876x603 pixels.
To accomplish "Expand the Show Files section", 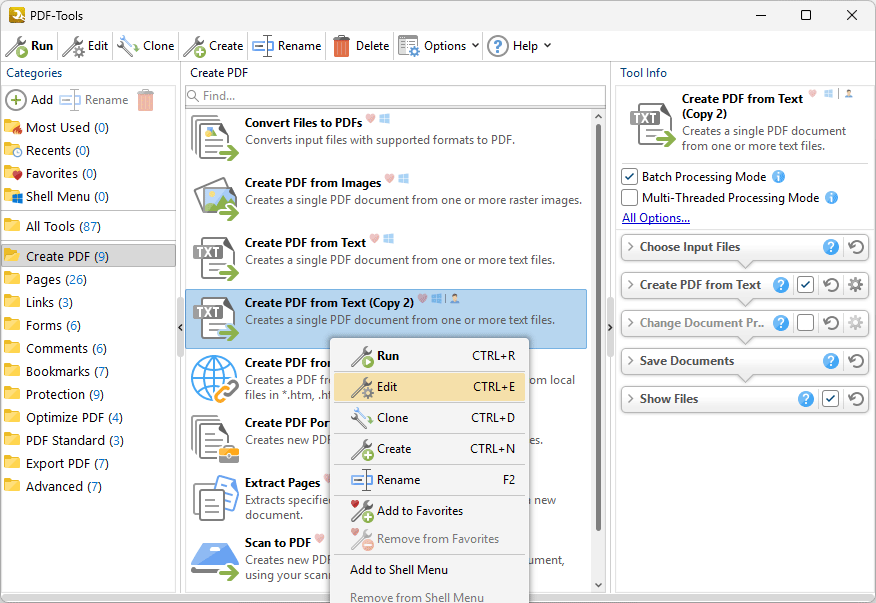I will click(x=630, y=399).
